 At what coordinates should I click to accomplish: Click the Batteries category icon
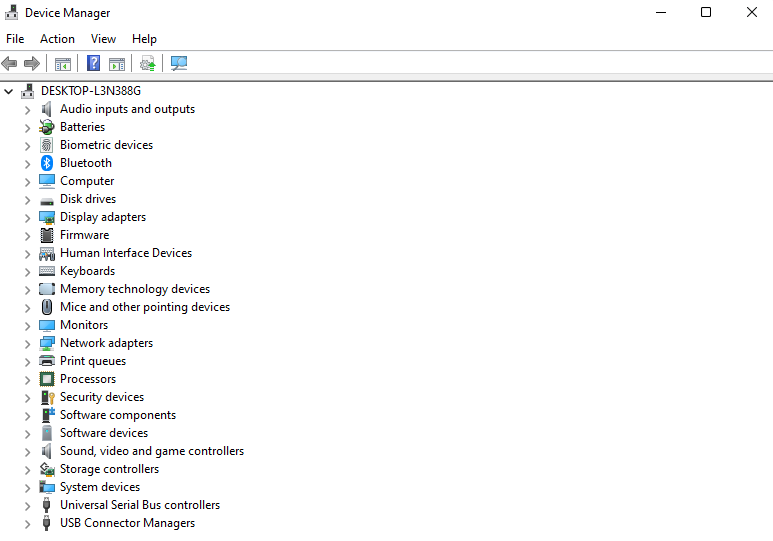(47, 127)
